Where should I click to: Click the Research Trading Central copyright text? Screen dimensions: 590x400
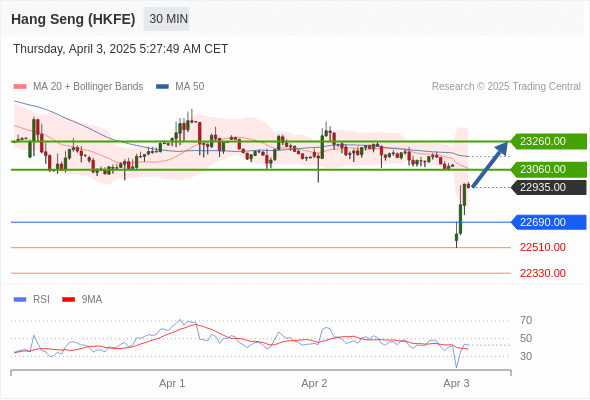pos(506,87)
